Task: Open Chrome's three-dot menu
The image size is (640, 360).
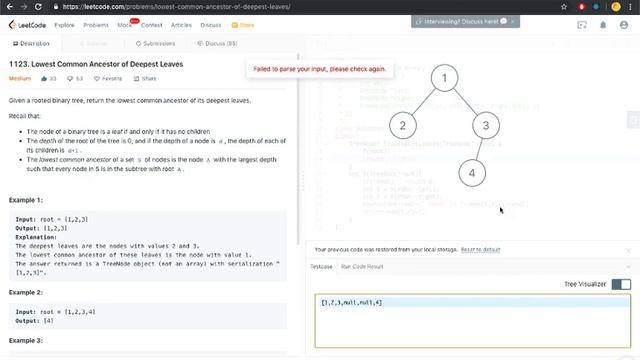Action: [631, 7]
